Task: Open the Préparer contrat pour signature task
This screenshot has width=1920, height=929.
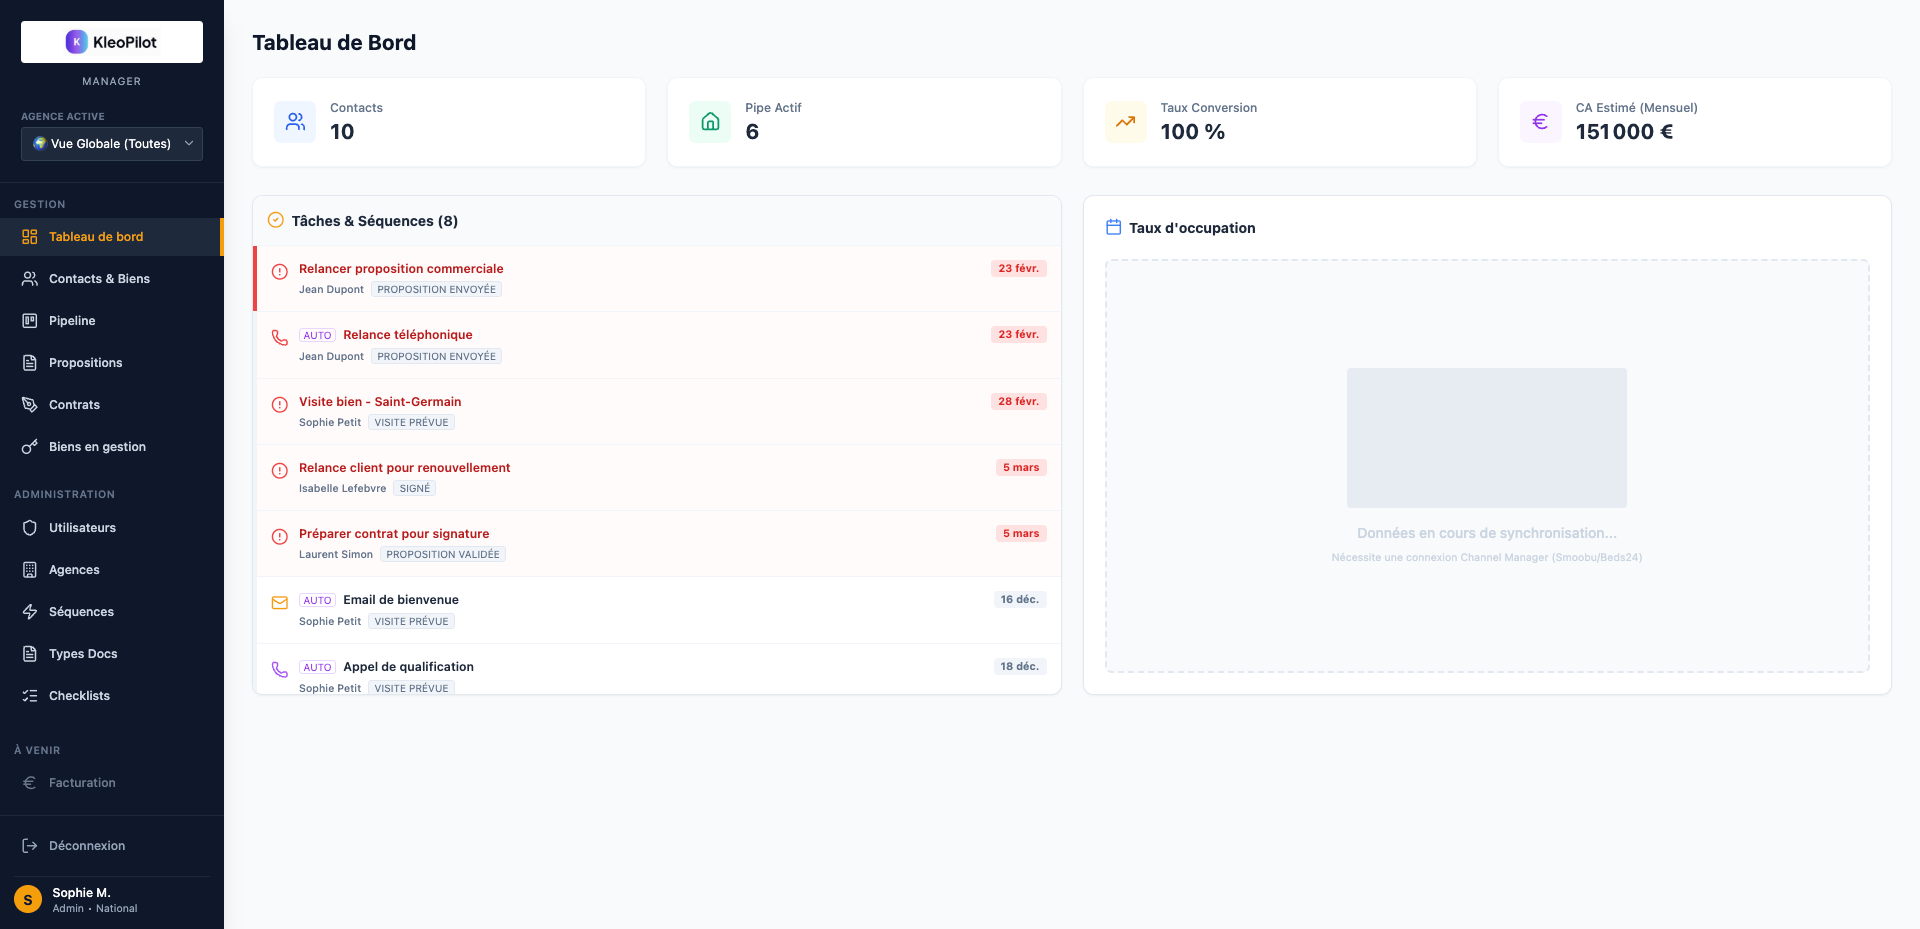Action: (394, 534)
